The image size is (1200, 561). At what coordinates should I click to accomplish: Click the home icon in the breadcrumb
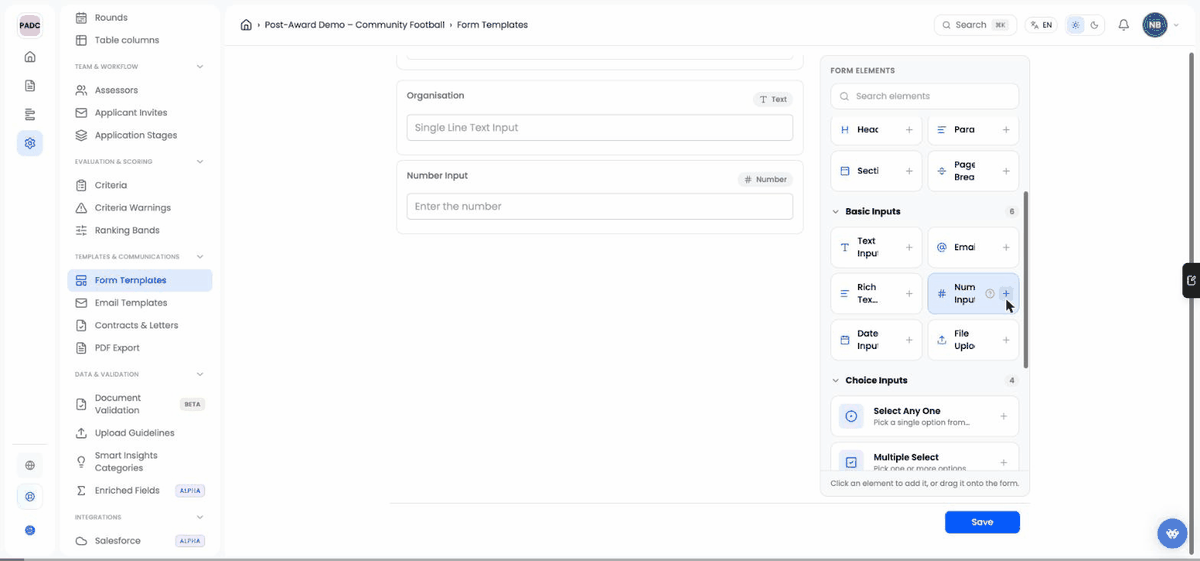point(246,25)
